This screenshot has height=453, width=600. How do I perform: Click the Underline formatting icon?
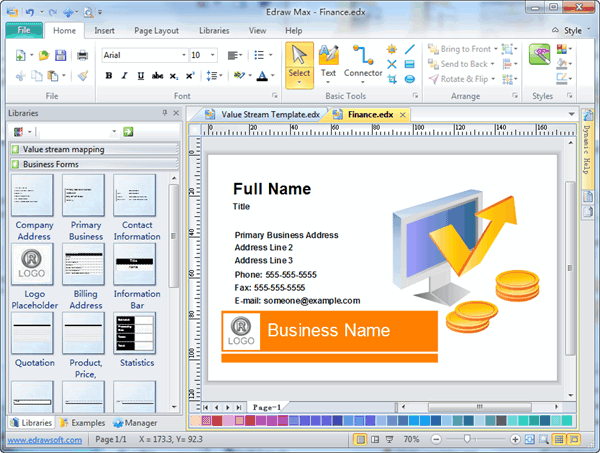click(140, 75)
